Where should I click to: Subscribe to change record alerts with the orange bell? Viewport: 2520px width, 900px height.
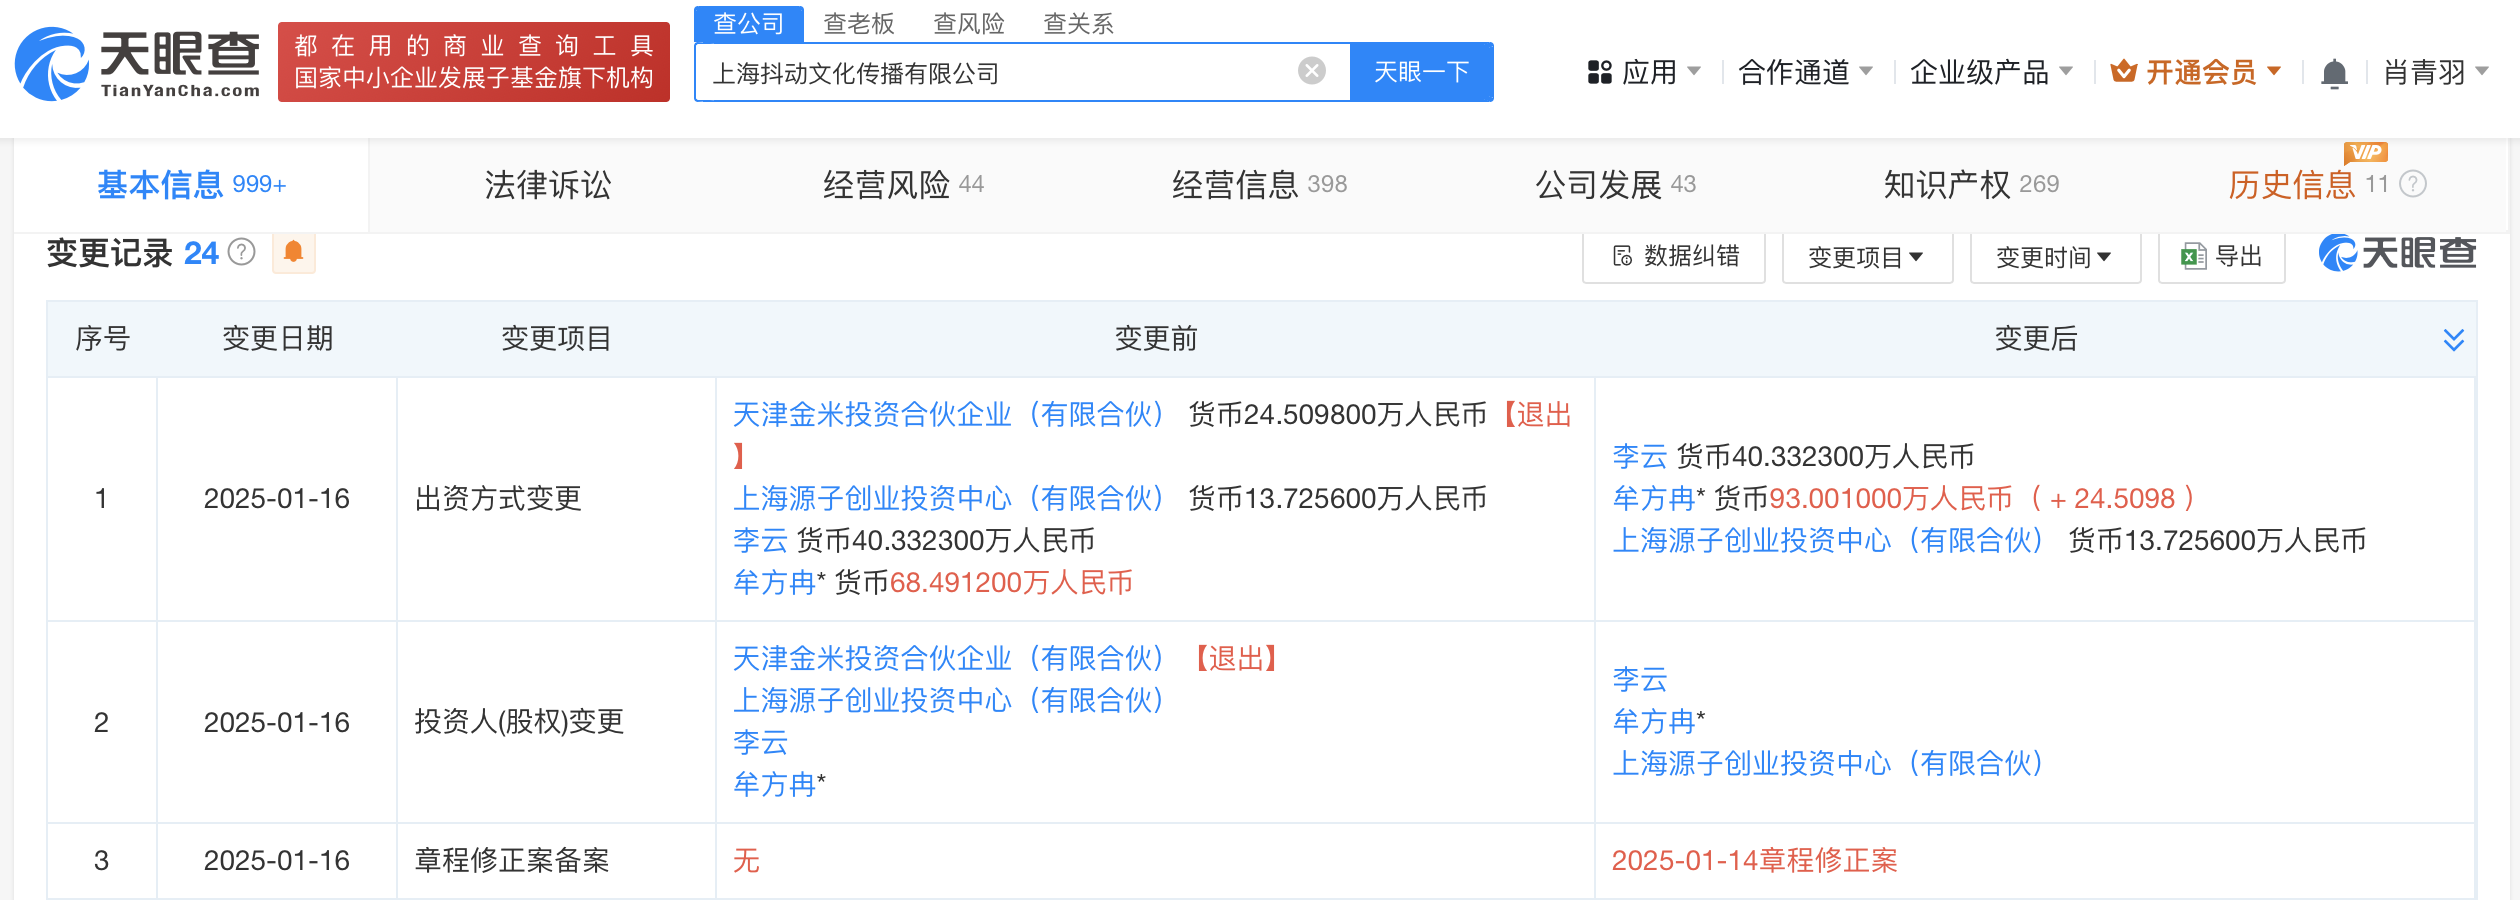point(293,252)
